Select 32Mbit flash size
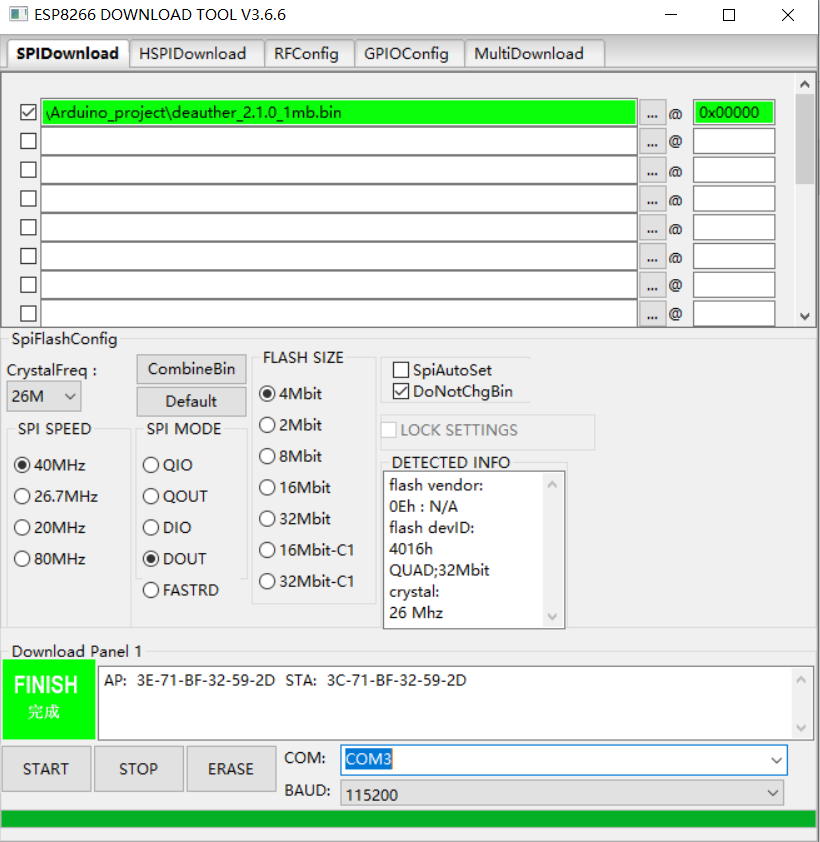 click(267, 518)
